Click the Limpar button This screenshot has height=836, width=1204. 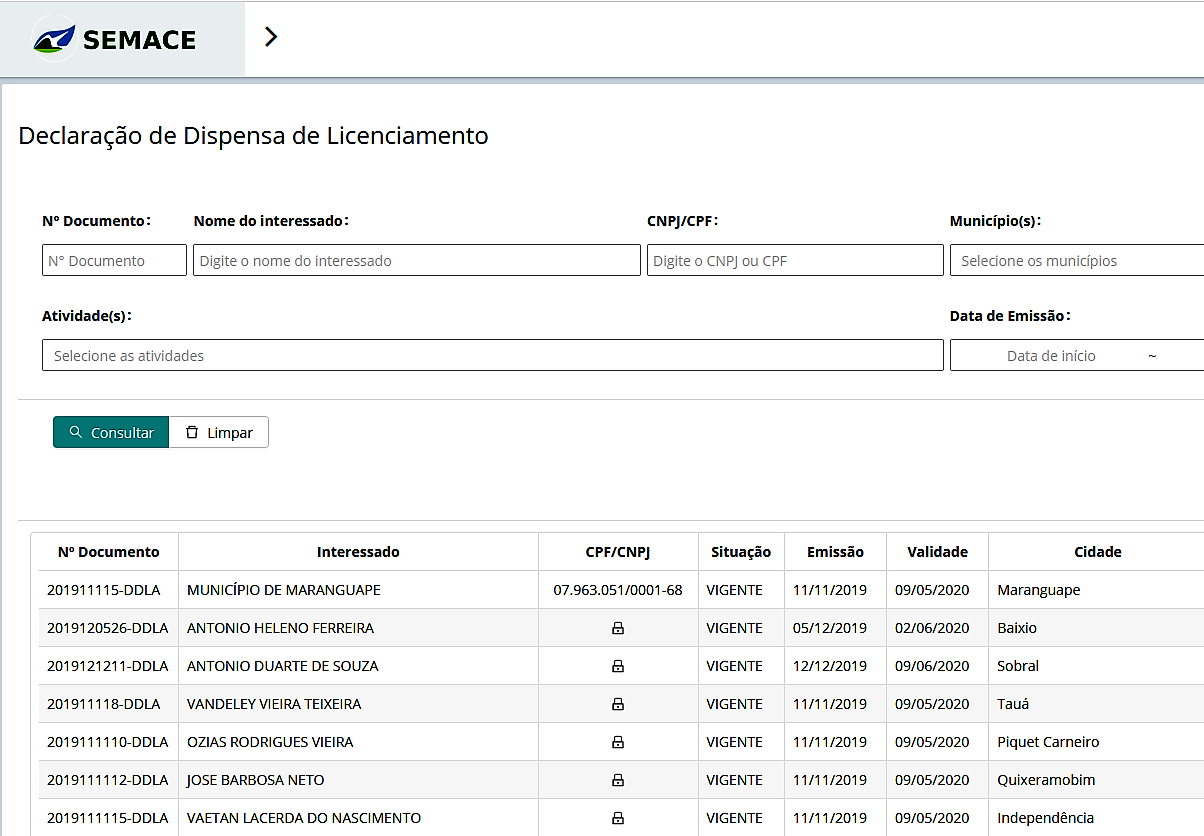pyautogui.click(x=219, y=432)
